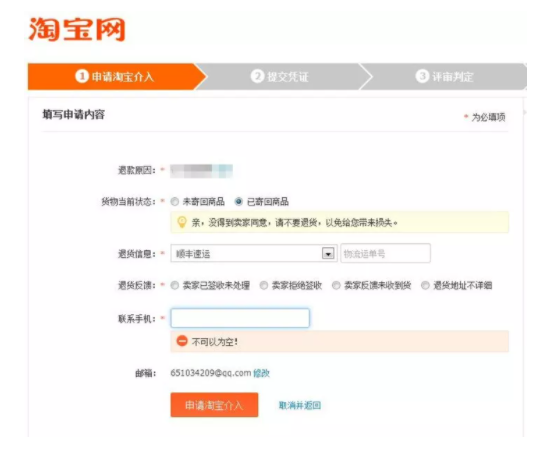Click the 货物当前状态 field label
Viewport: 542px width, 451px height.
129,201
